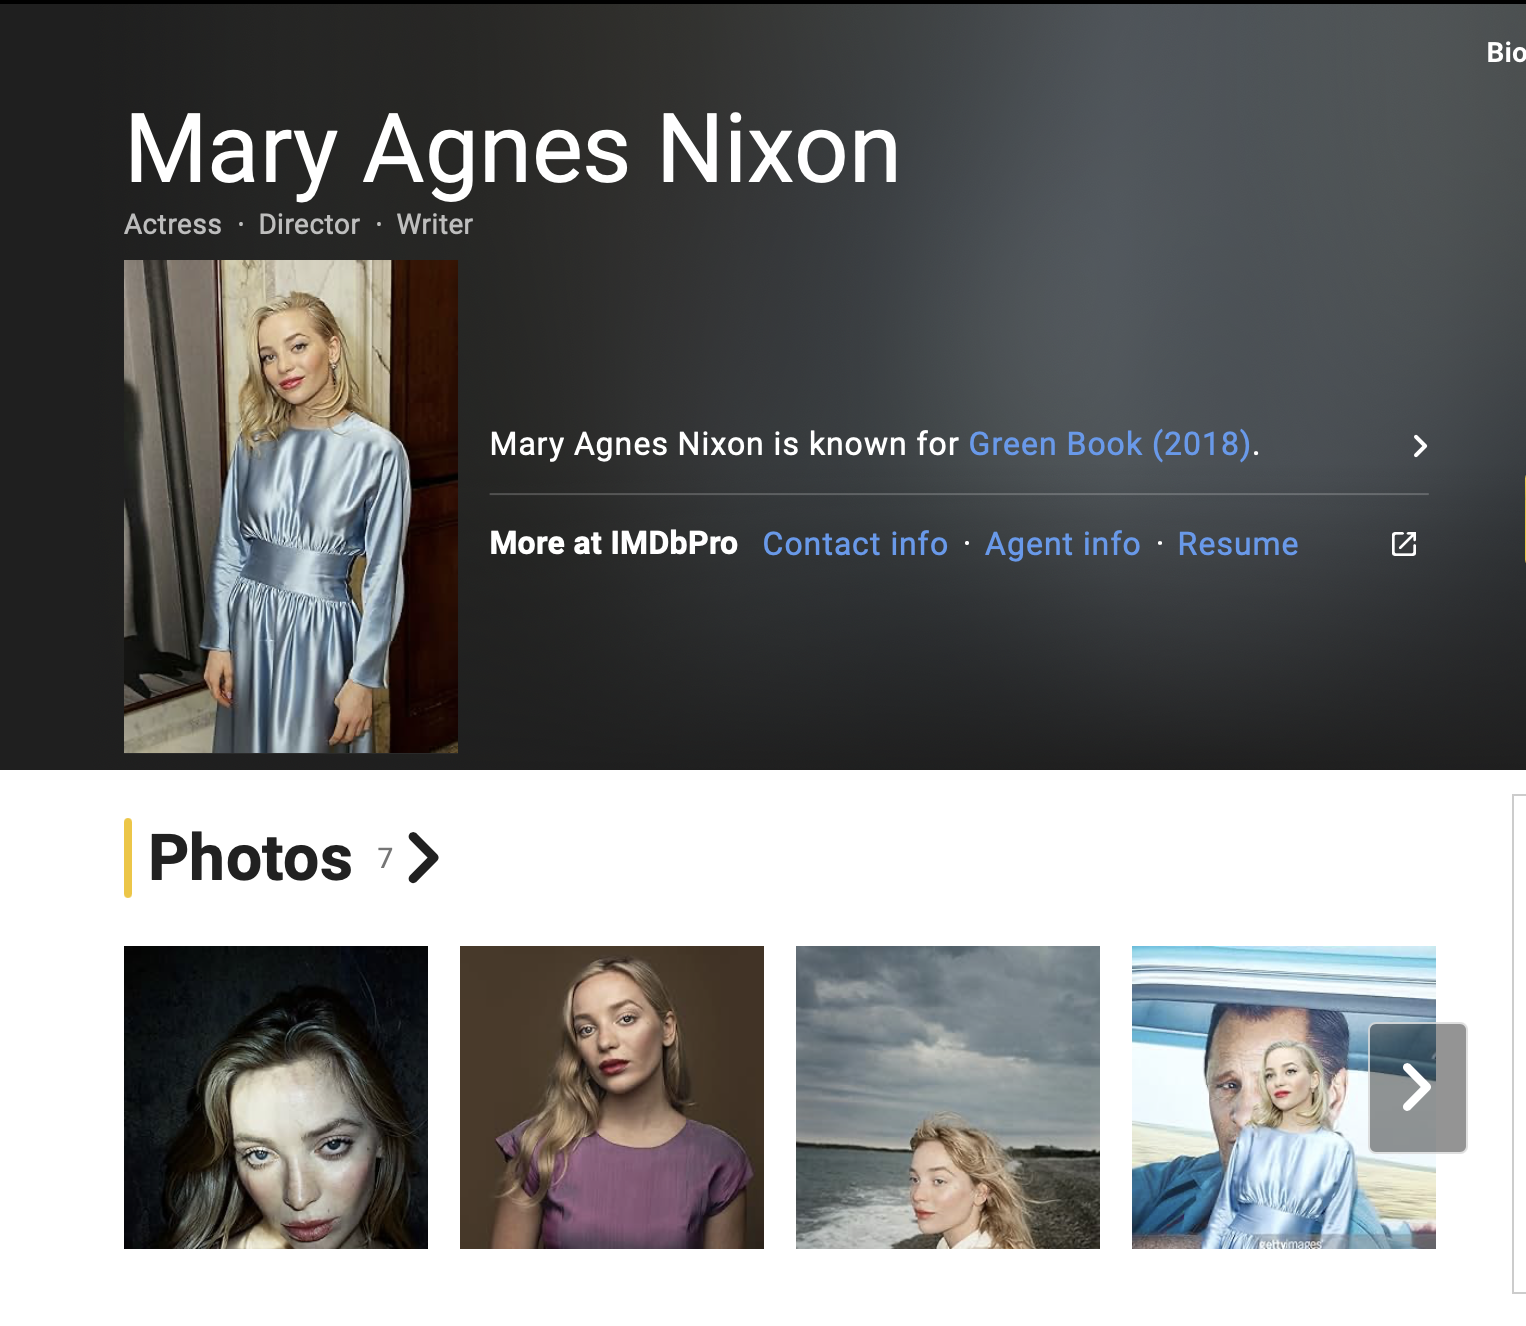Select the 'Director' profession label
The height and width of the screenshot is (1326, 1526).
point(309,224)
